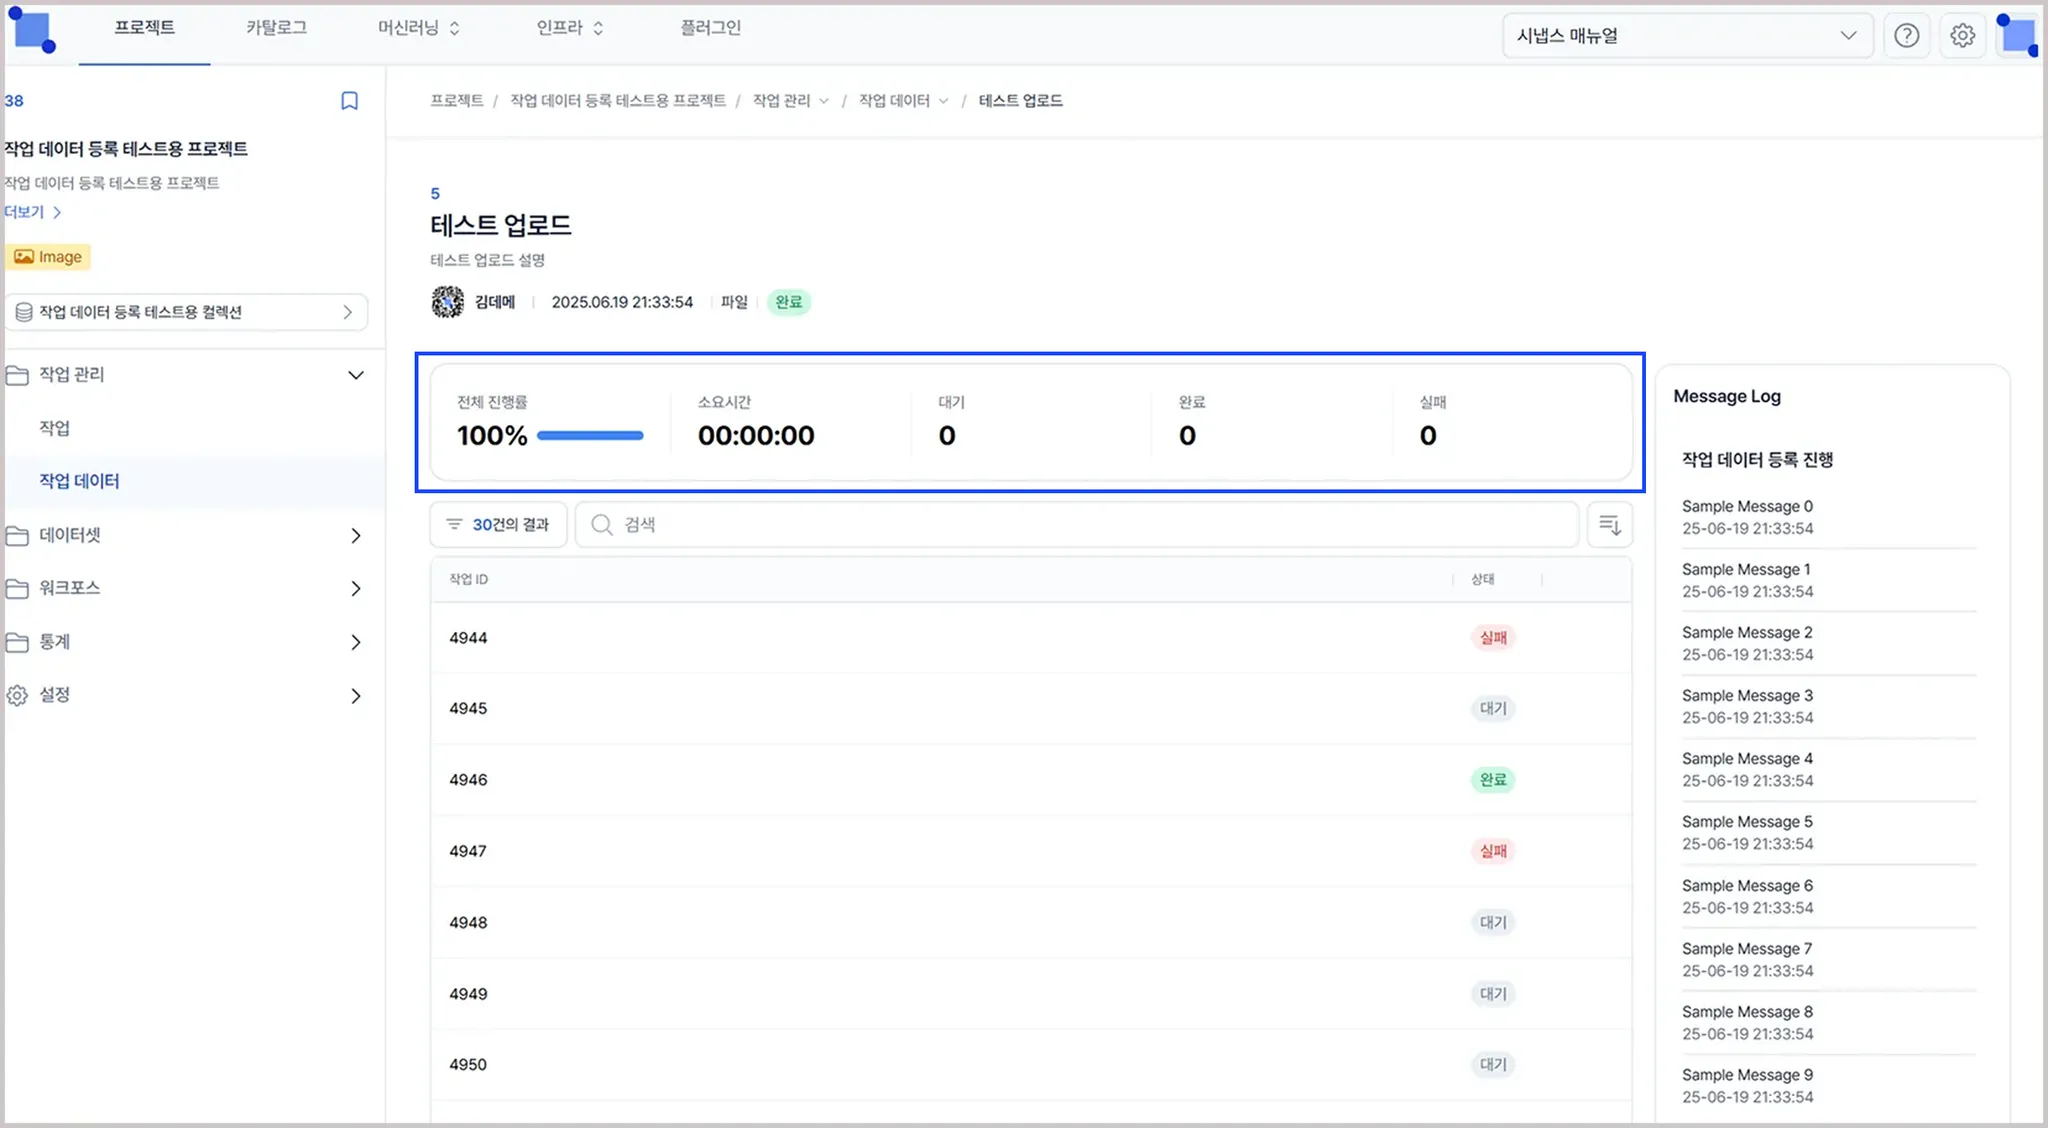Viewport: 2048px width, 1128px height.
Task: Open the 인프라 menu
Action: click(x=570, y=28)
